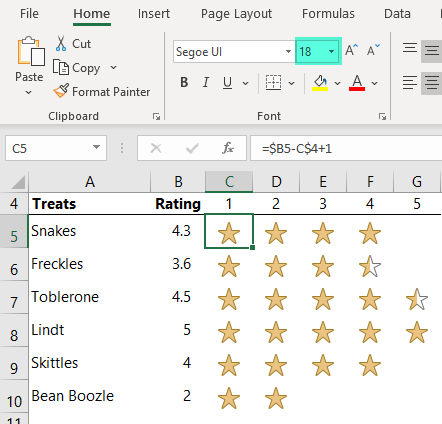442x424 pixels.
Task: Select top align icon
Action: pyautogui.click(x=410, y=48)
